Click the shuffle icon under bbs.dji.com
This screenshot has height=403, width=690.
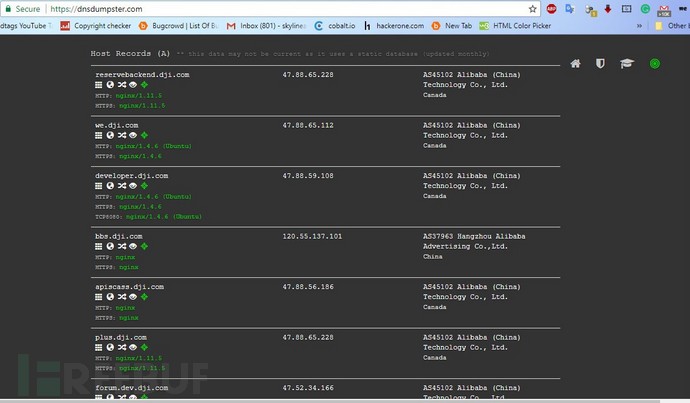[x=122, y=246]
